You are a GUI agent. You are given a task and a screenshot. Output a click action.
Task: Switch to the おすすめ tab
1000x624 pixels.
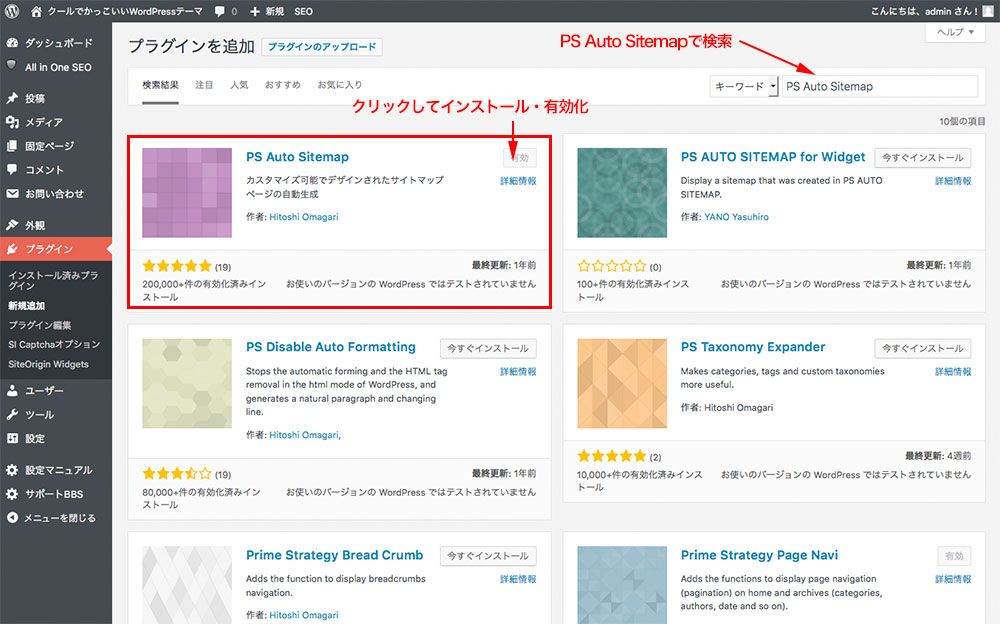tap(283, 85)
